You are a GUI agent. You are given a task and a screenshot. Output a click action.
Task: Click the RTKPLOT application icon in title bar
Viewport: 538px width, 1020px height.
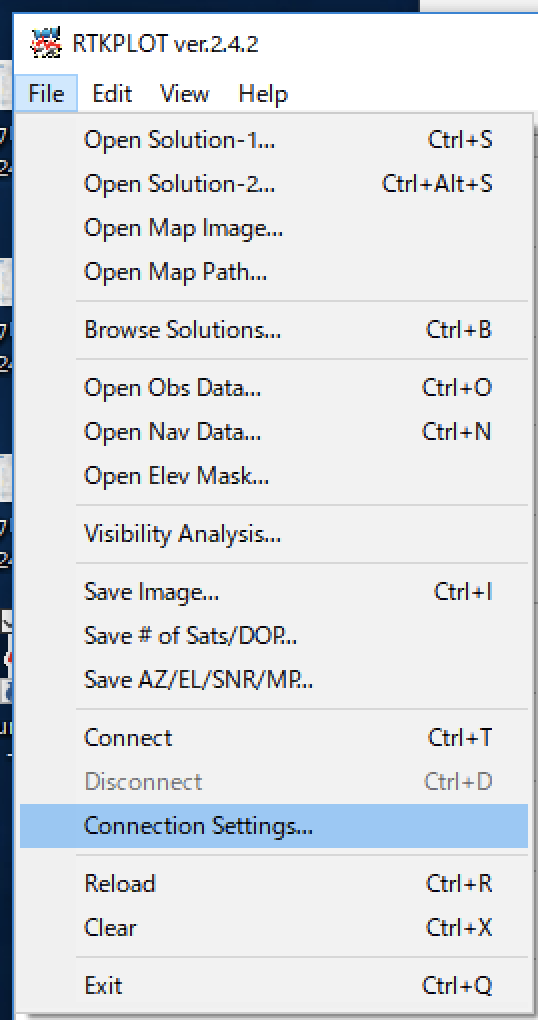46,43
